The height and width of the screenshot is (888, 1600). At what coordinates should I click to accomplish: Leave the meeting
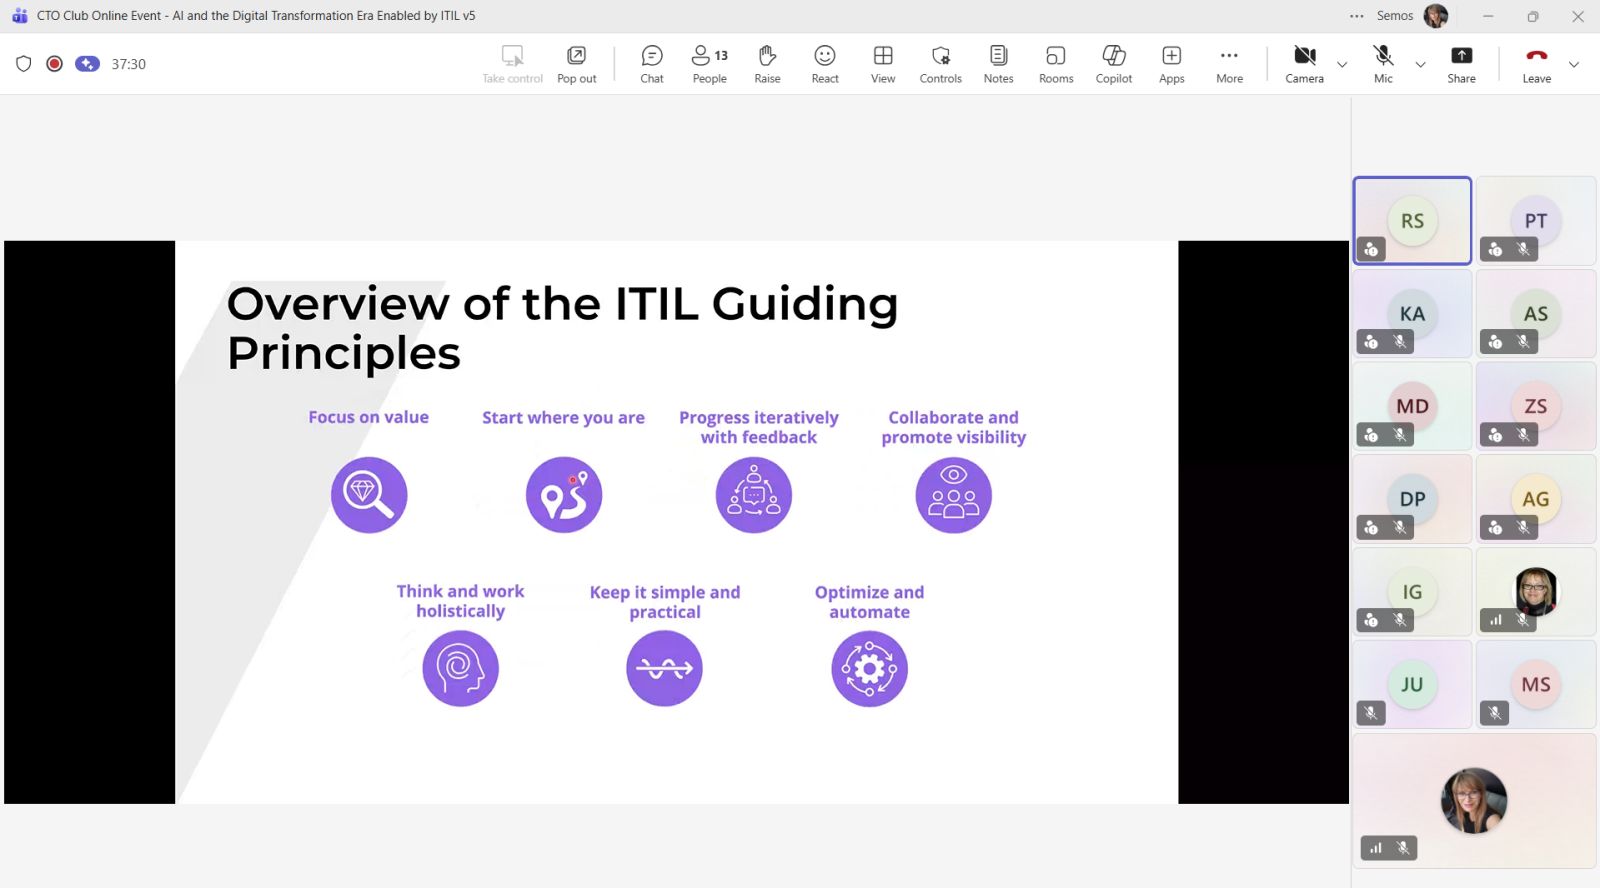tap(1537, 64)
